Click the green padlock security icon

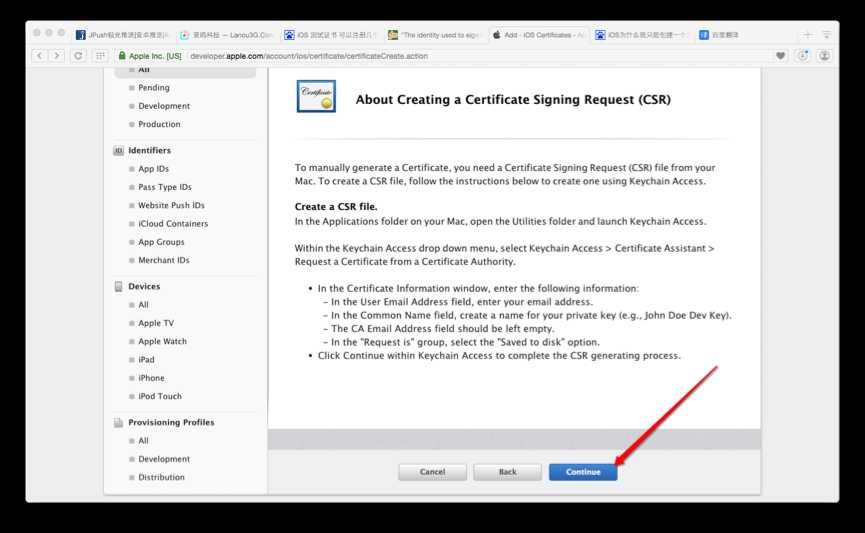click(x=122, y=56)
